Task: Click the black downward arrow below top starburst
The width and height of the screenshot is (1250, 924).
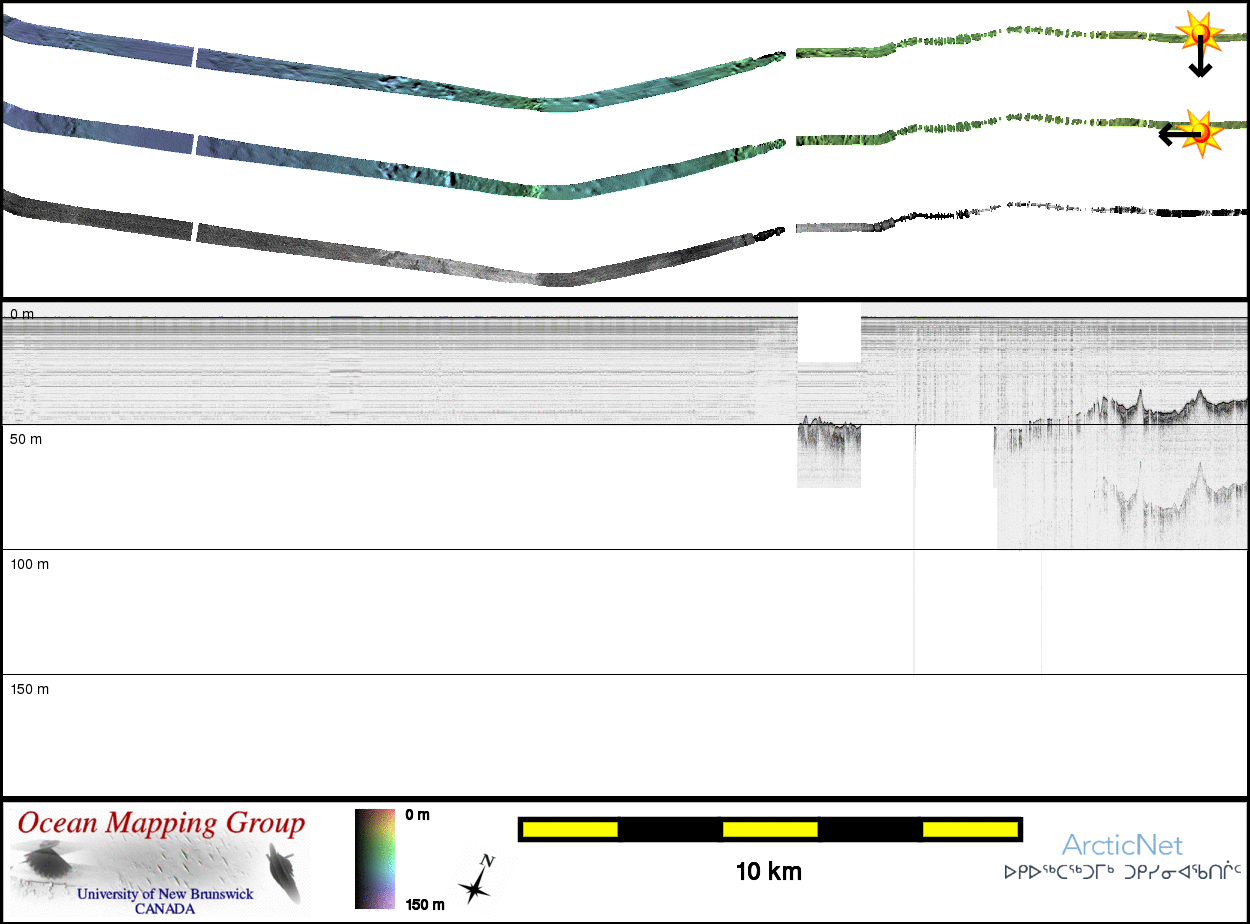Action: [1200, 64]
